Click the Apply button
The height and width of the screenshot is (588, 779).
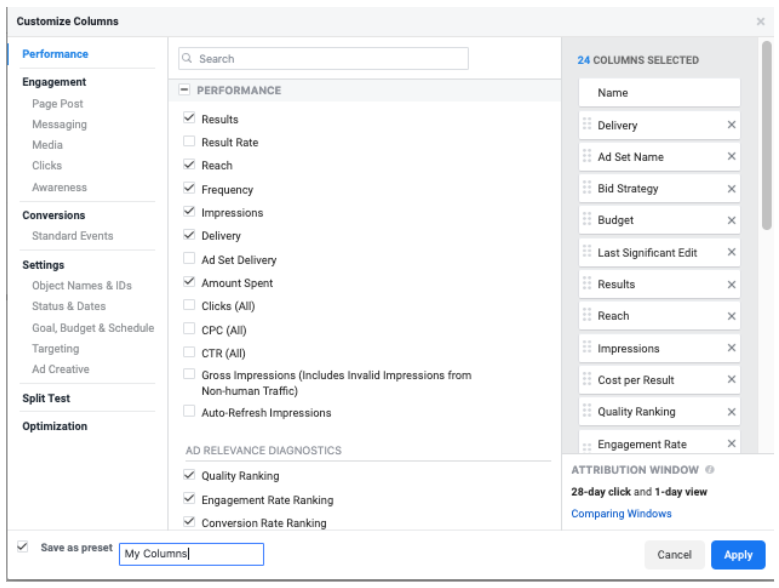point(737,555)
